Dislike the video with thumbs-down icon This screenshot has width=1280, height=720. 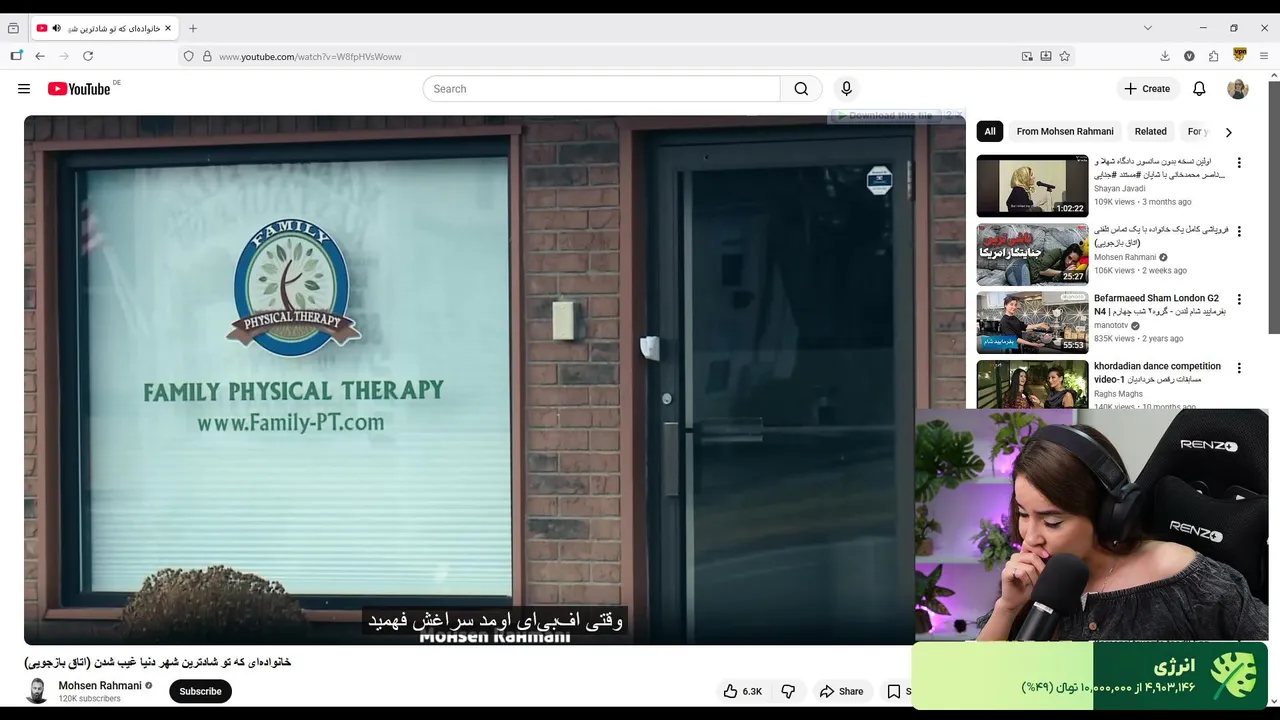tap(788, 691)
